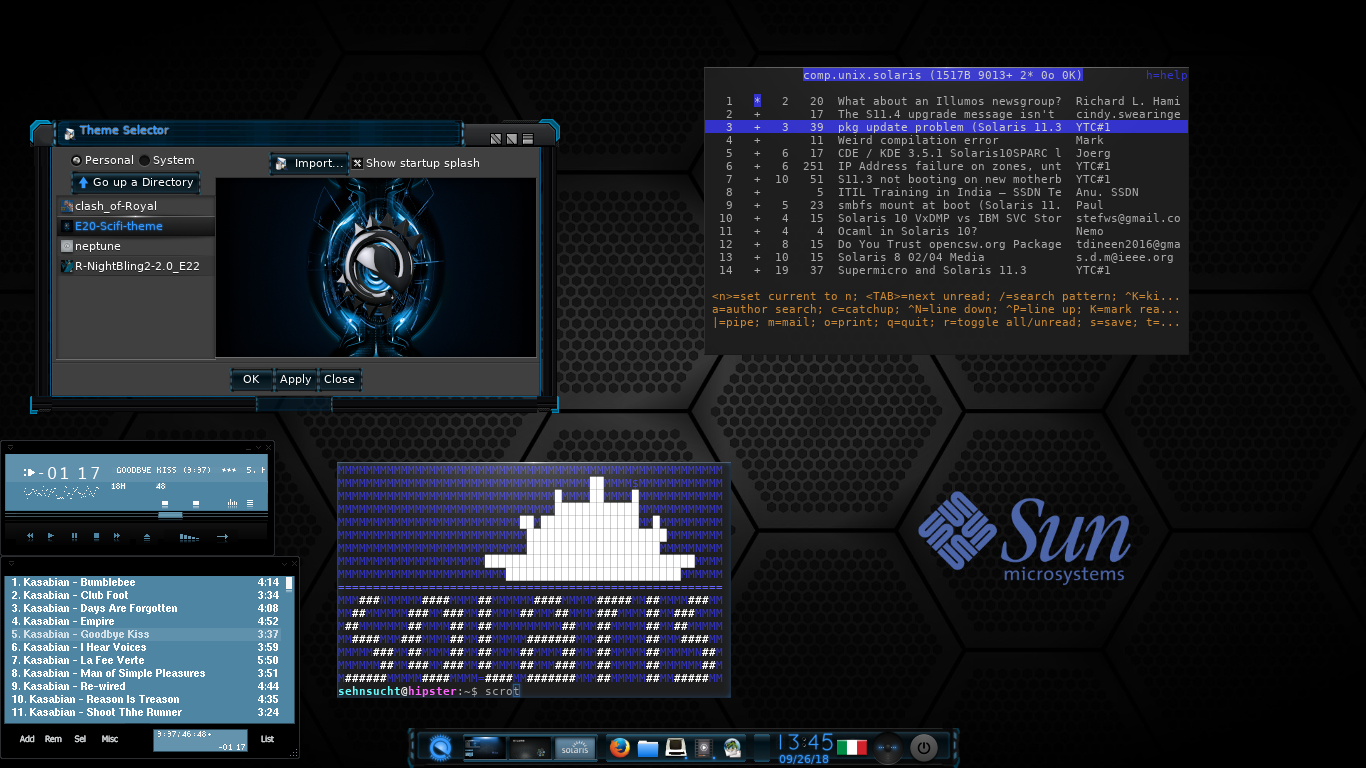The width and height of the screenshot is (1366, 768).
Task: Open keyboard layout Italian flag icon
Action: [852, 747]
